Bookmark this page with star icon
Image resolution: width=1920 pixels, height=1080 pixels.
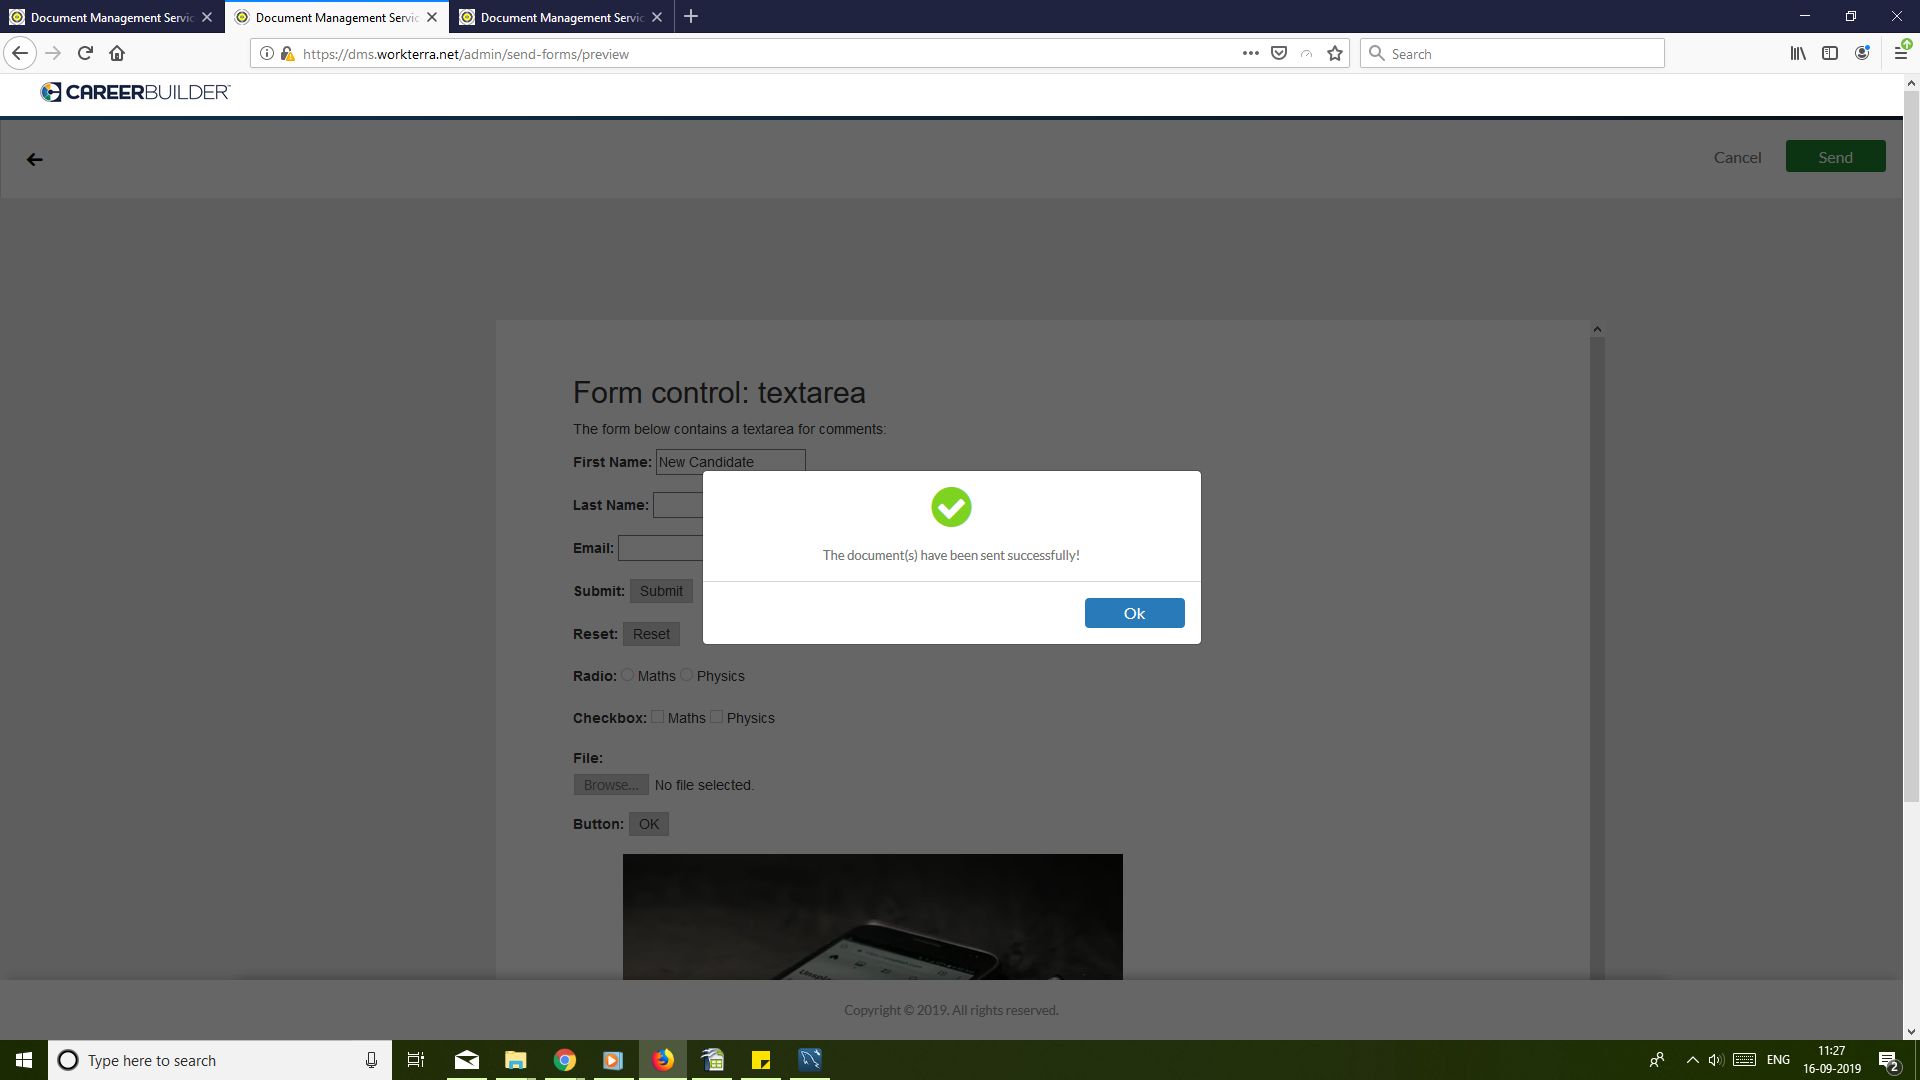(x=1335, y=54)
